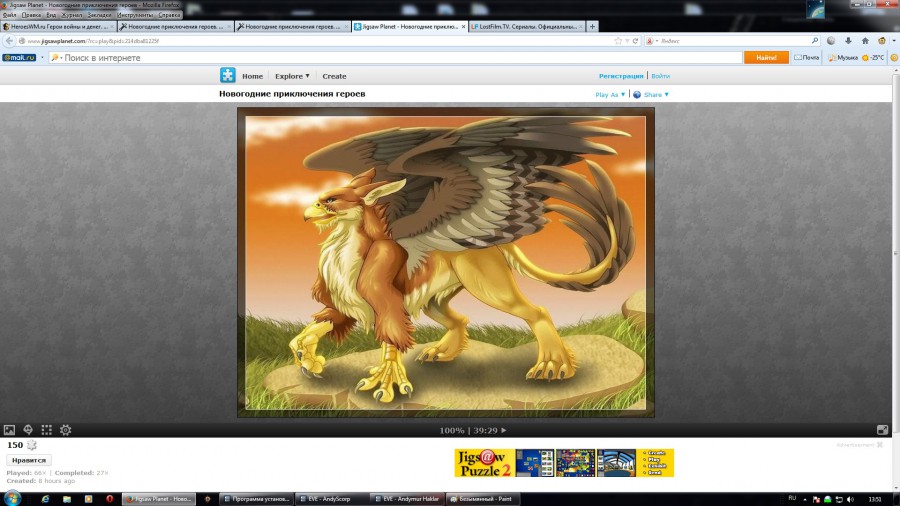Image resolution: width=900 pixels, height=506 pixels.
Task: Click the bookmark star in address bar
Action: click(618, 41)
